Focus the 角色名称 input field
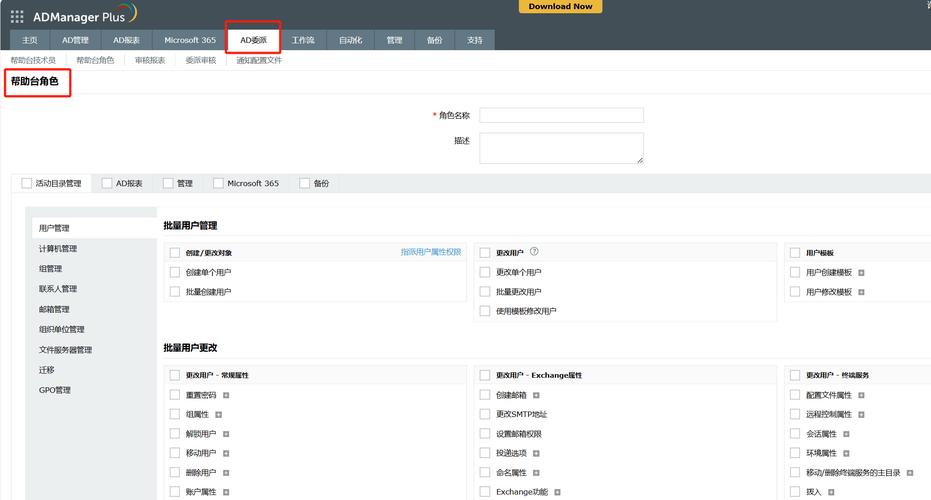This screenshot has width=931, height=500. click(562, 115)
